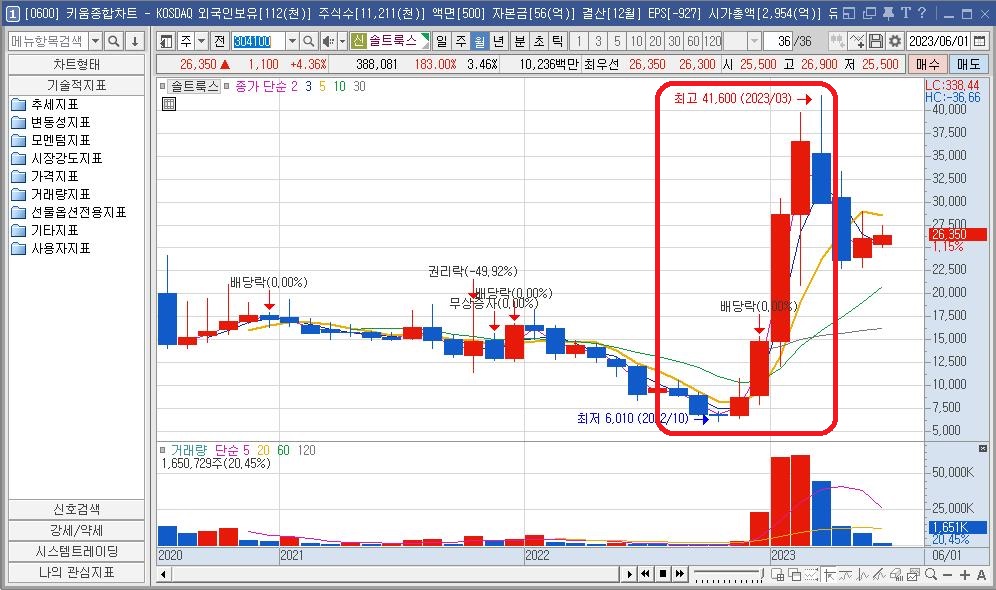Click the pin icon in title bar
The width and height of the screenshot is (996, 590).
[888, 13]
